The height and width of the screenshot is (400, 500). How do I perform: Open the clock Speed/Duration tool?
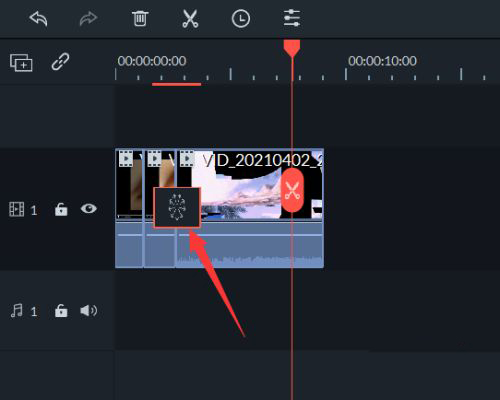pos(241,18)
